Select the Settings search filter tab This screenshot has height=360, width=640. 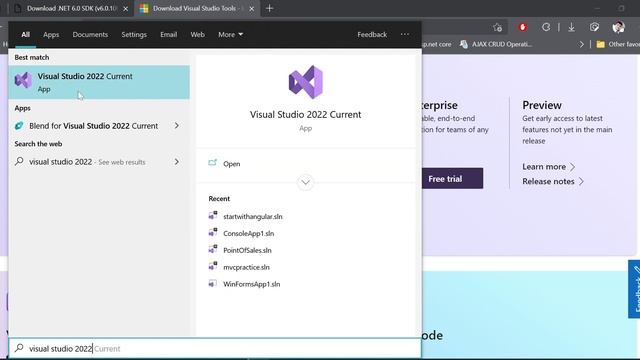point(134,35)
